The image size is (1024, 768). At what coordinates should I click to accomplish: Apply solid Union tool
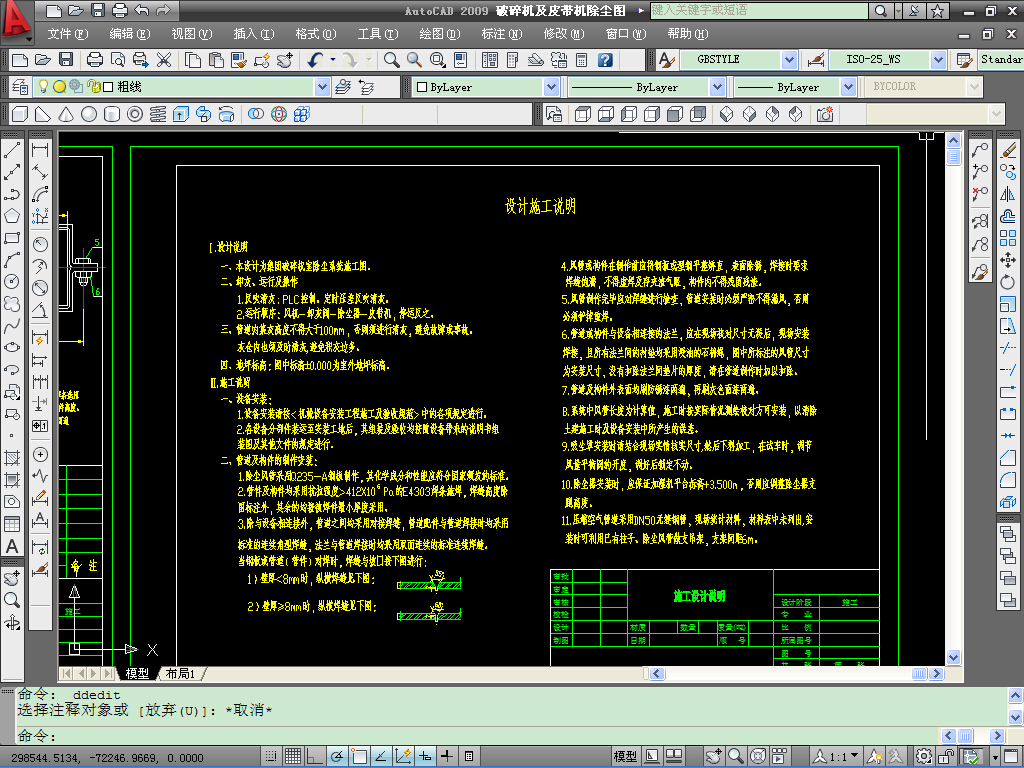255,114
